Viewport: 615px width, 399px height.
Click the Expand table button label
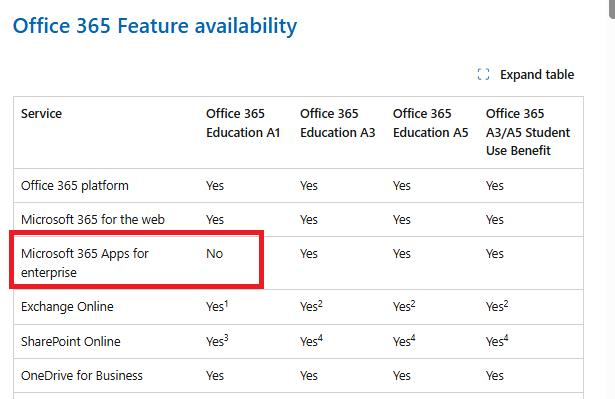[537, 74]
